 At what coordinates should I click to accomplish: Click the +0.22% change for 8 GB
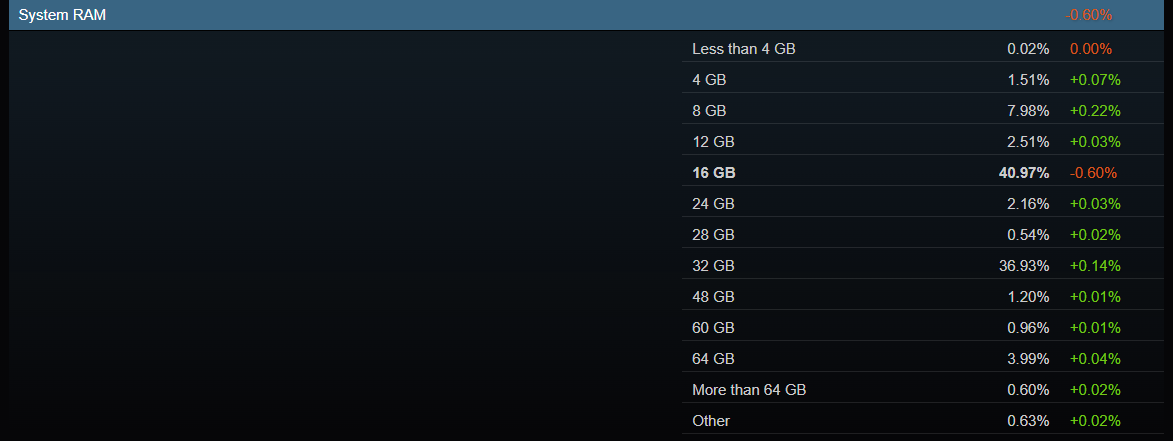1095,111
